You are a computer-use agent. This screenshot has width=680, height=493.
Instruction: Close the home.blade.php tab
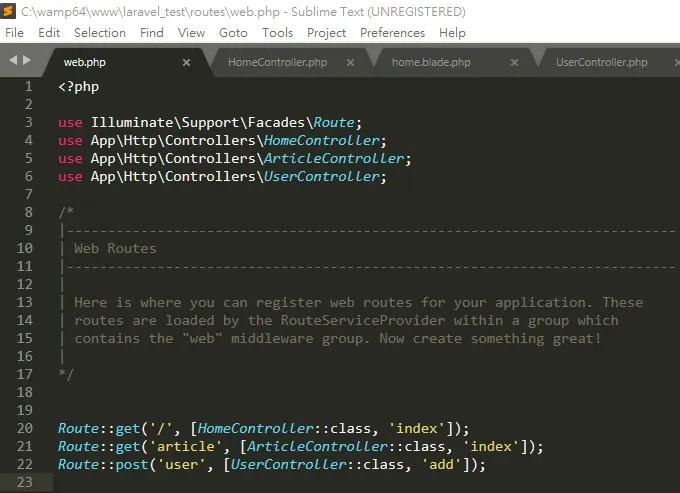pos(514,62)
